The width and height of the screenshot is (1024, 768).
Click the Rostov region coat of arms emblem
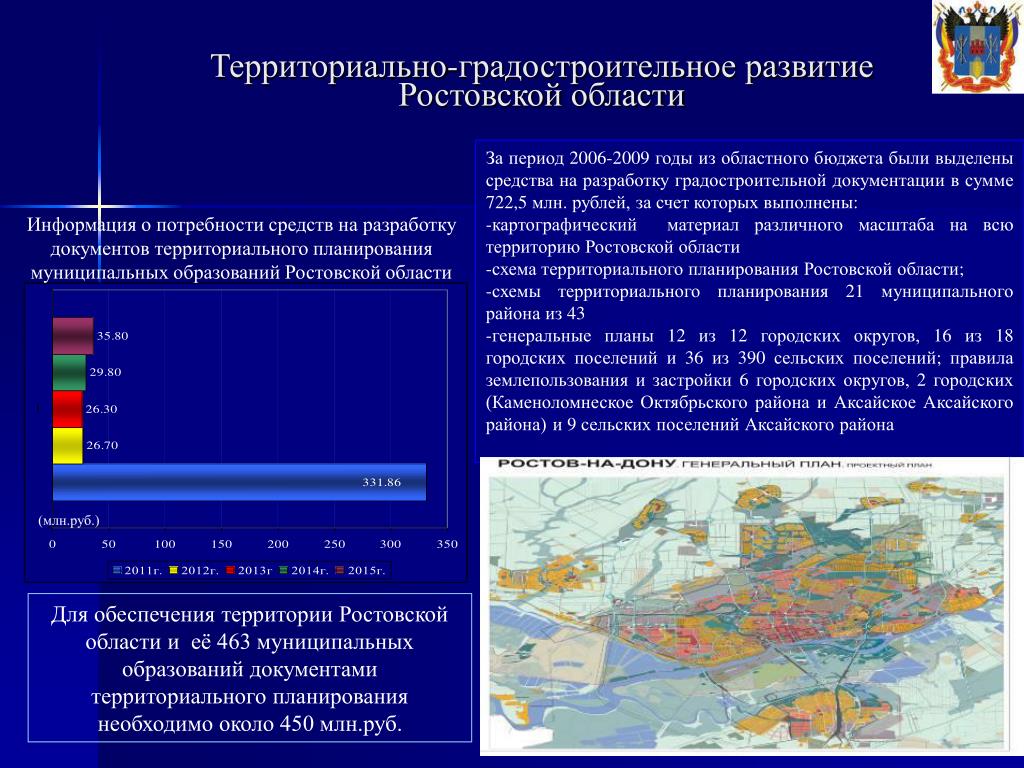[x=978, y=46]
